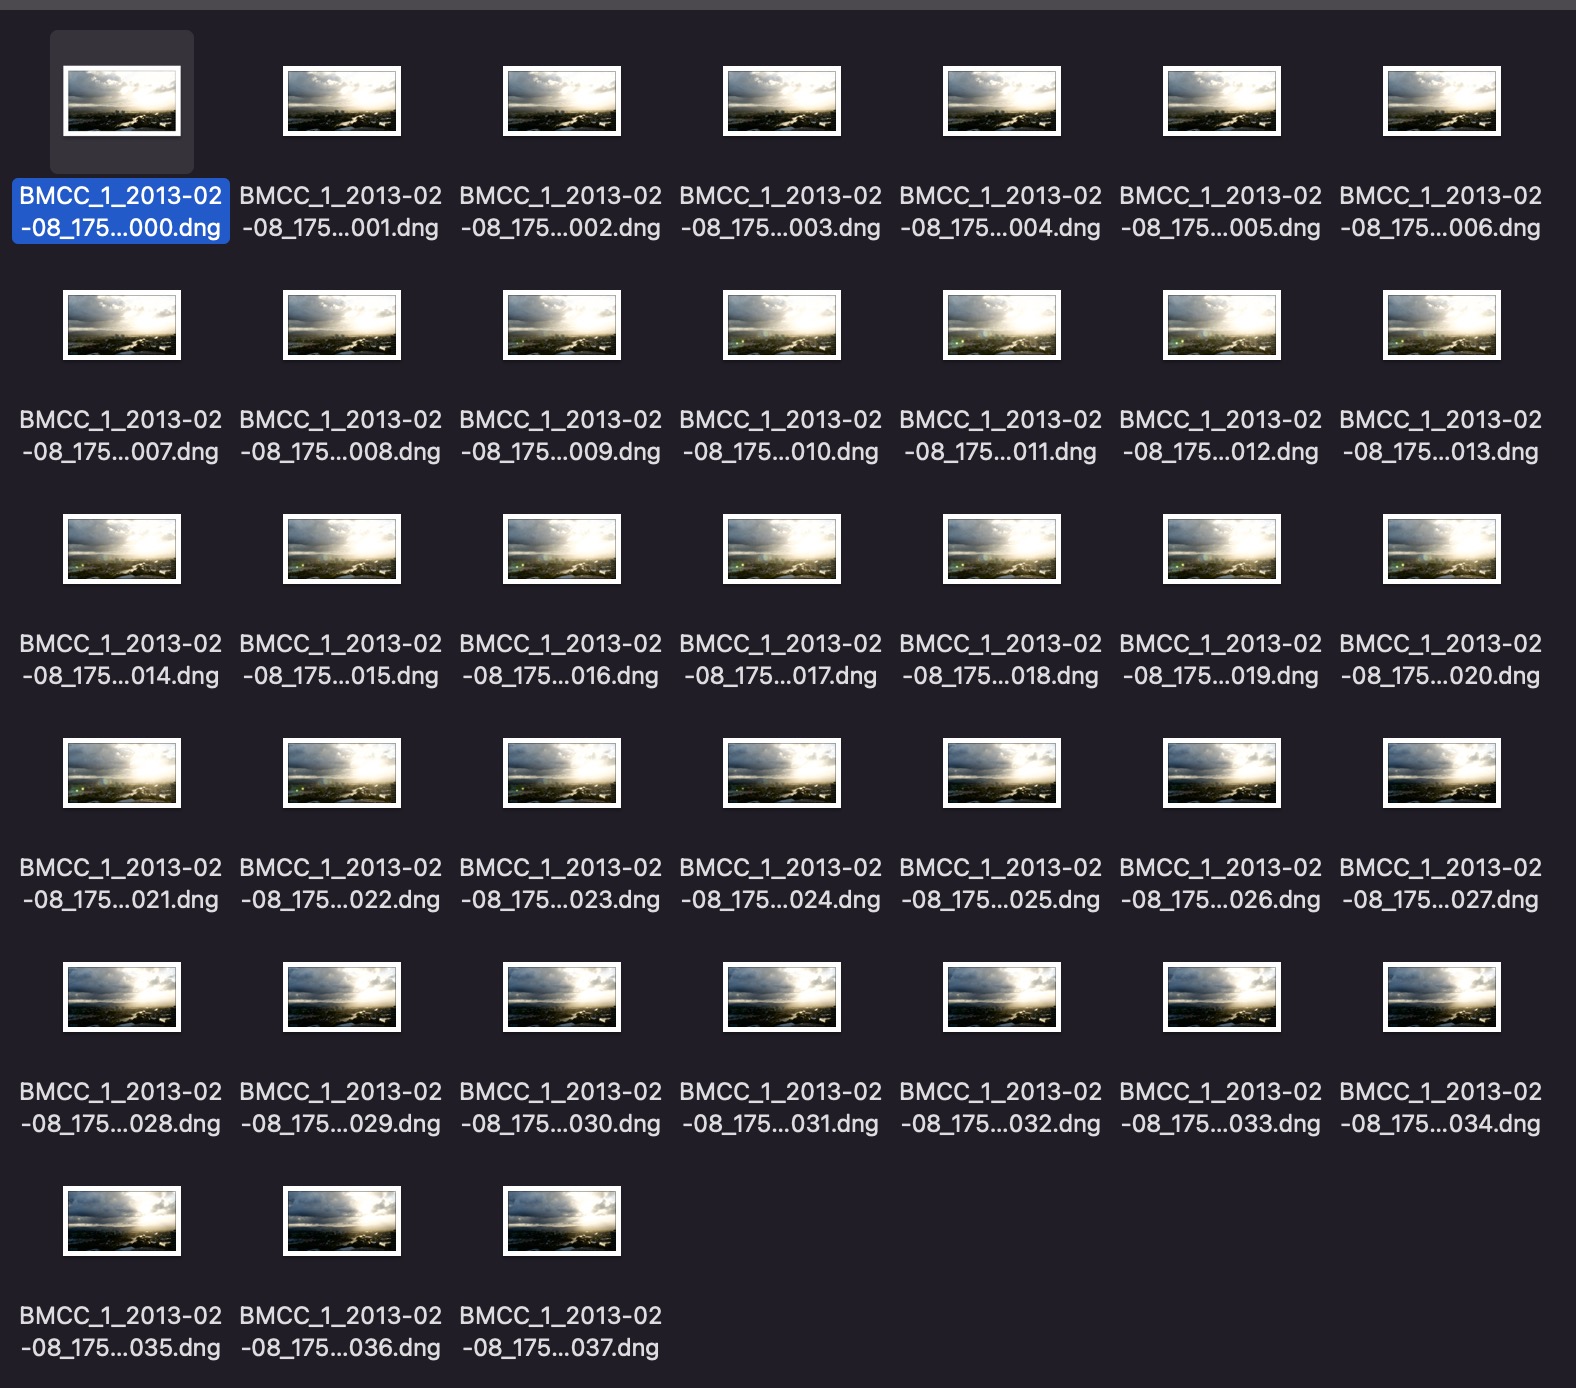The width and height of the screenshot is (1576, 1388).
Task: Click the thumbnail of file ending 035.dng
Action: (x=122, y=1221)
